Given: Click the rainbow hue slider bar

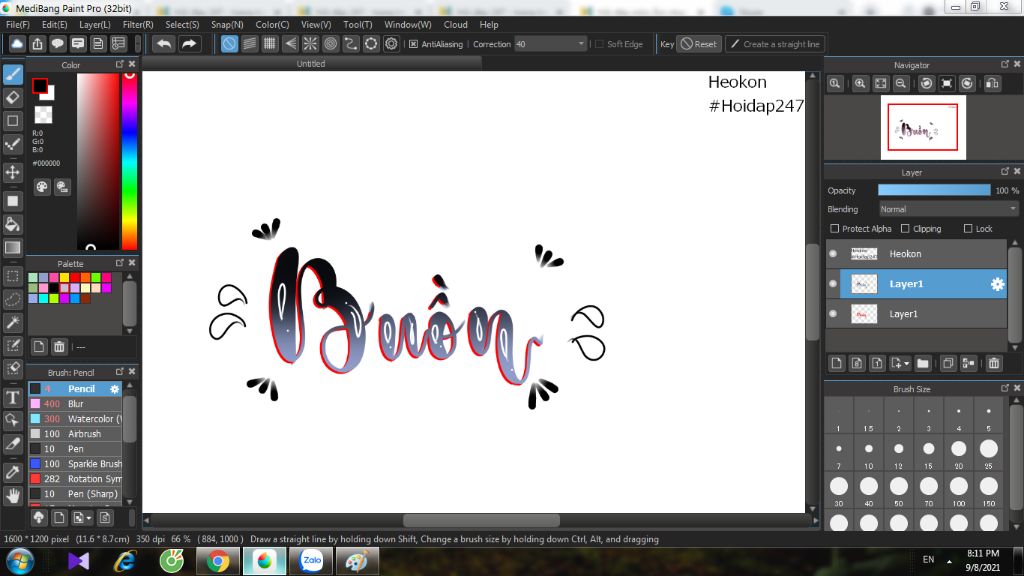Looking at the screenshot, I should coord(129,161).
